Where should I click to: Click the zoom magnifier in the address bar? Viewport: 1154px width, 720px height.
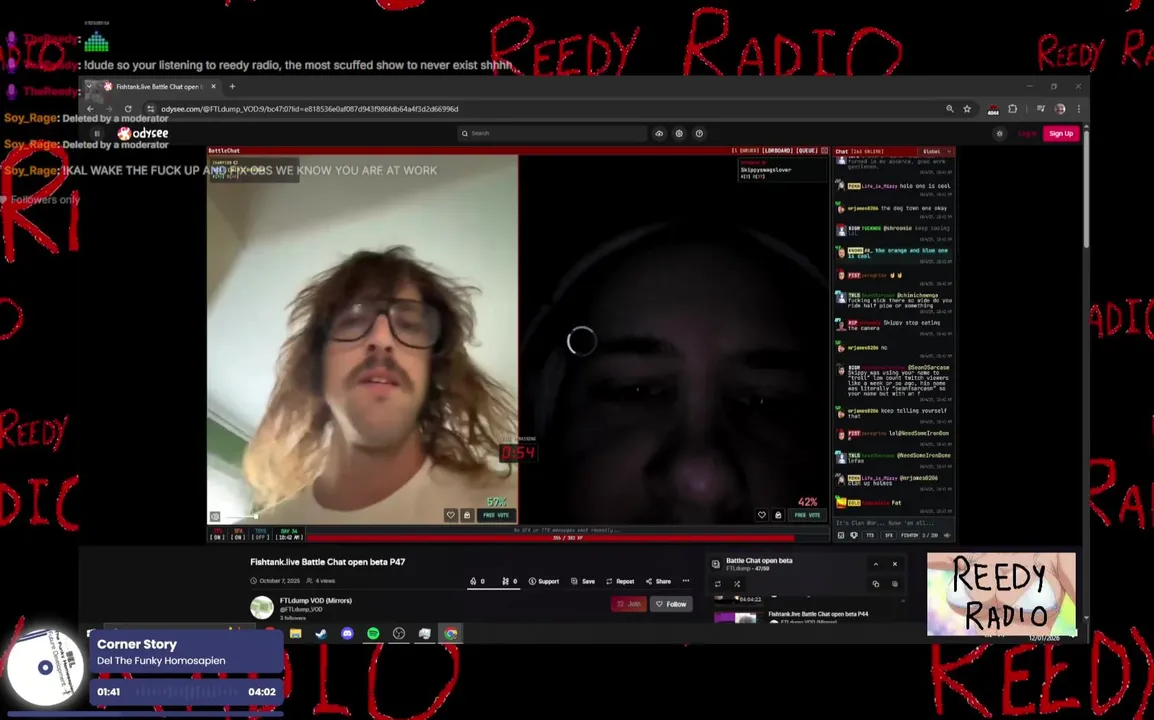[x=950, y=109]
